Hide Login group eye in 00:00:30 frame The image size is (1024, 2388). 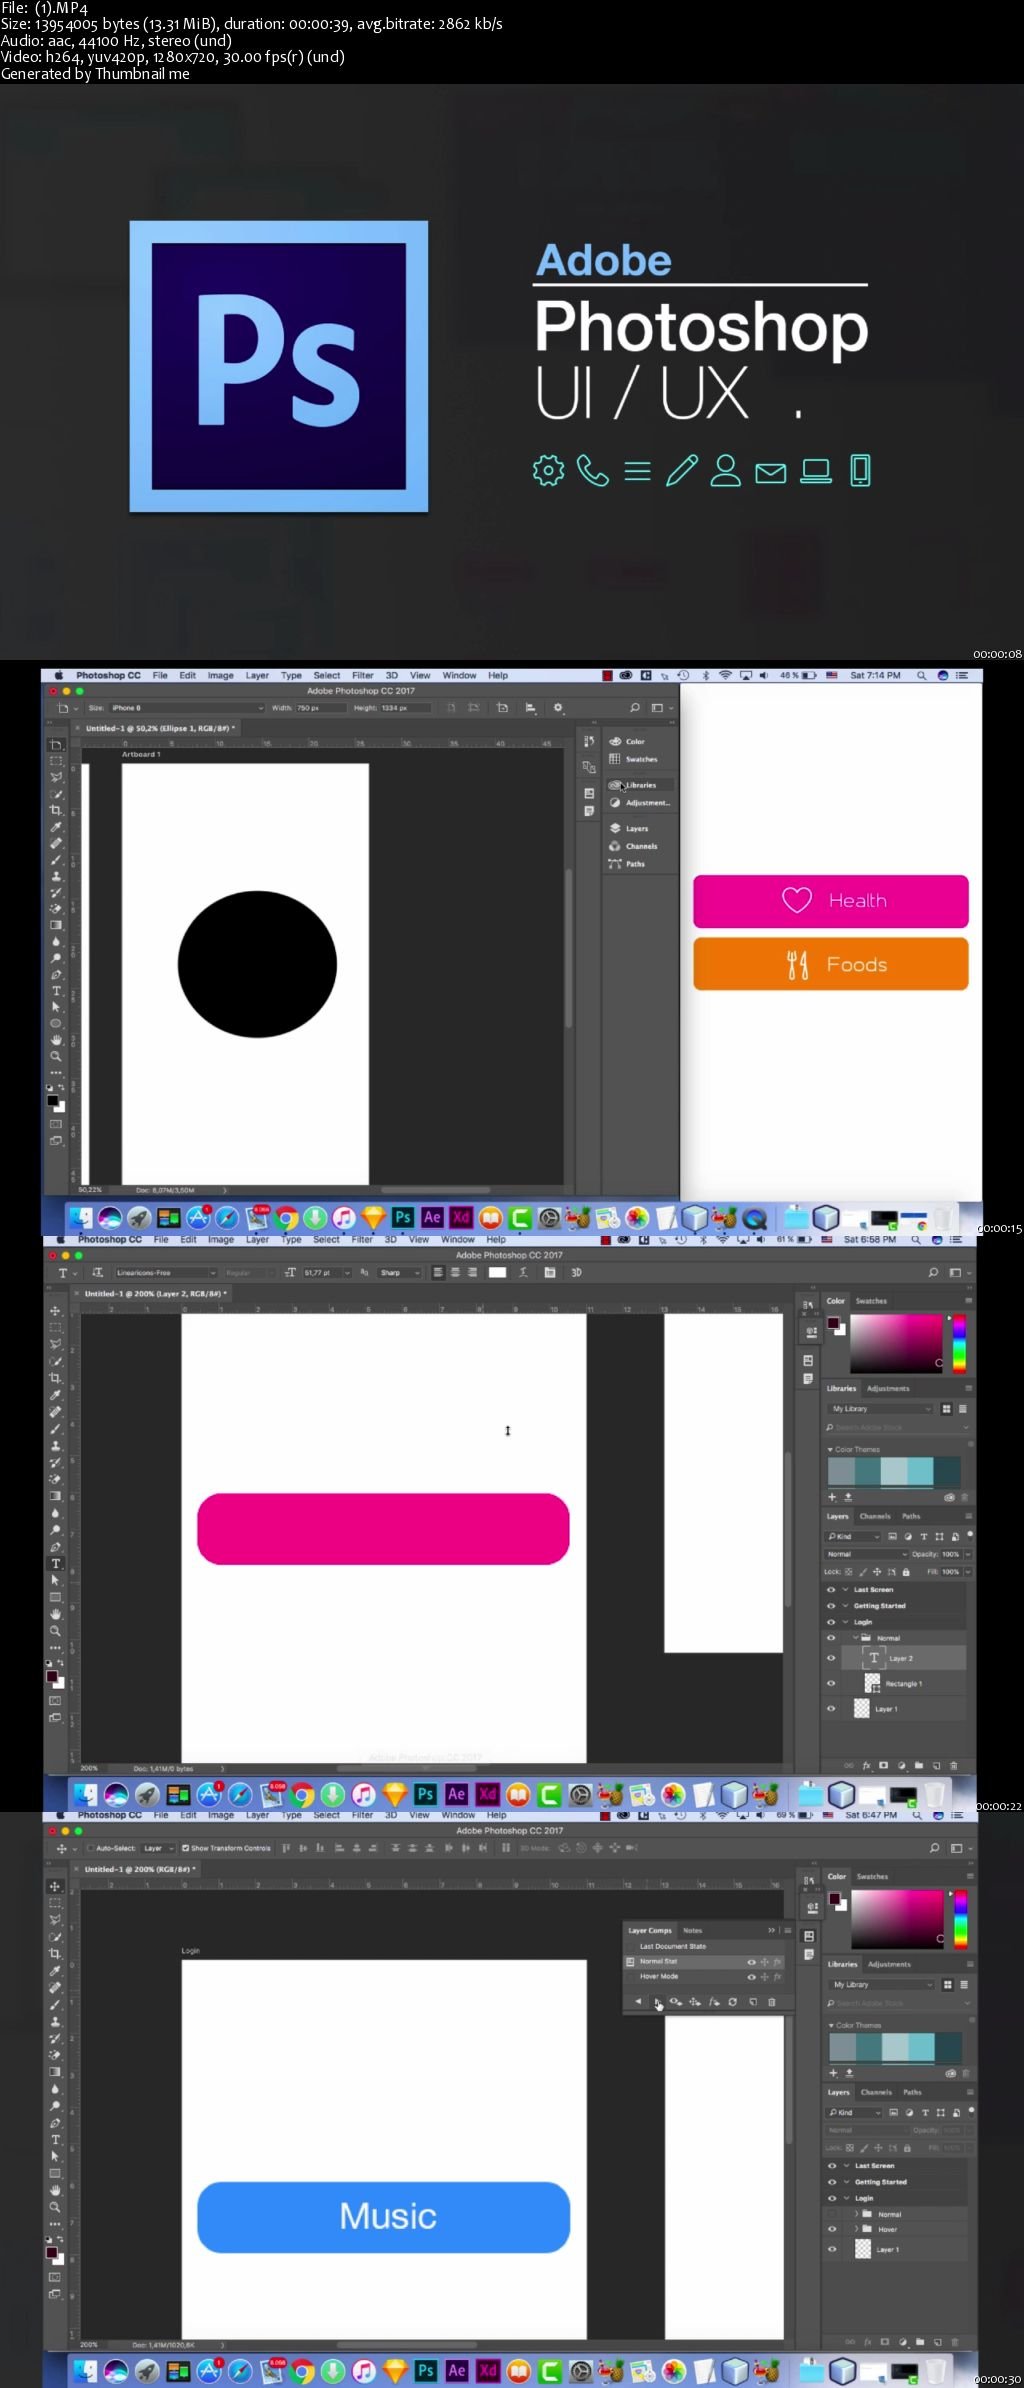pos(832,2198)
